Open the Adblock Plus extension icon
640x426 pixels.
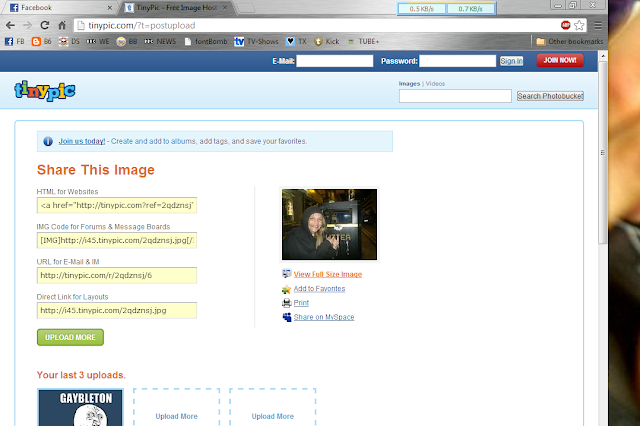tap(565, 25)
